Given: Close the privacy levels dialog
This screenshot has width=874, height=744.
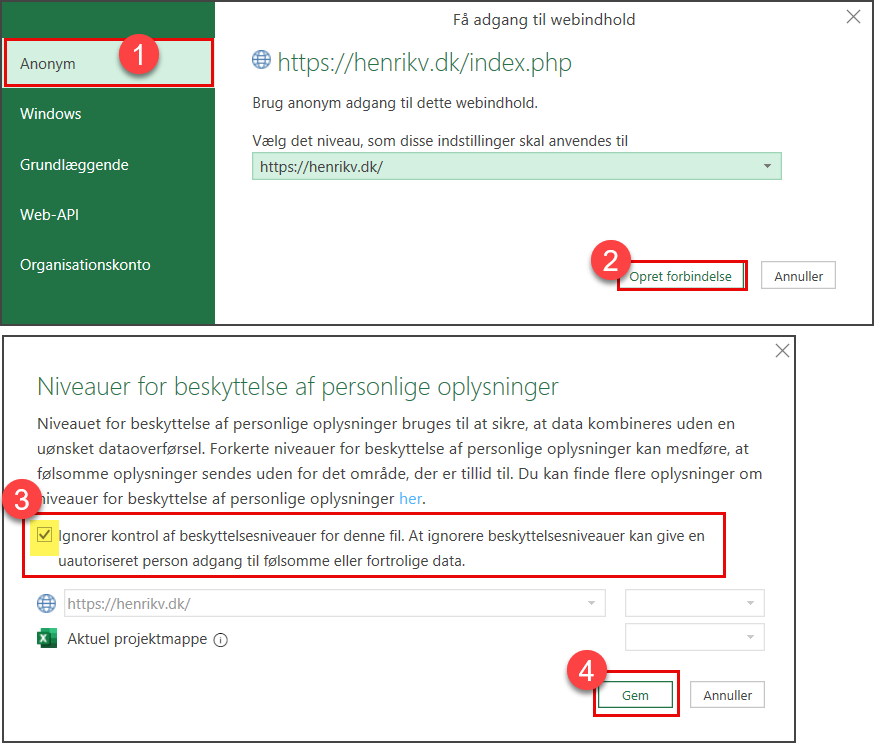Looking at the screenshot, I should click(783, 351).
